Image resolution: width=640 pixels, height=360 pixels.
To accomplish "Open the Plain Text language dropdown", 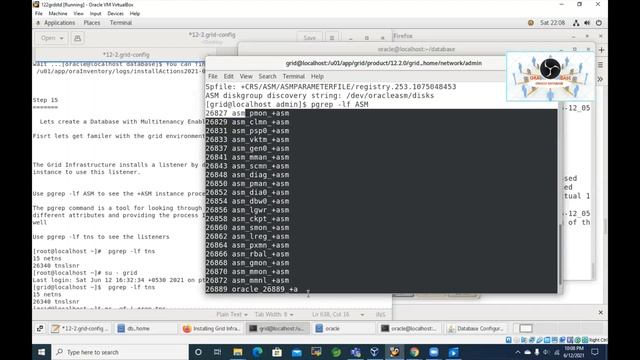I will pyautogui.click(x=232, y=315).
